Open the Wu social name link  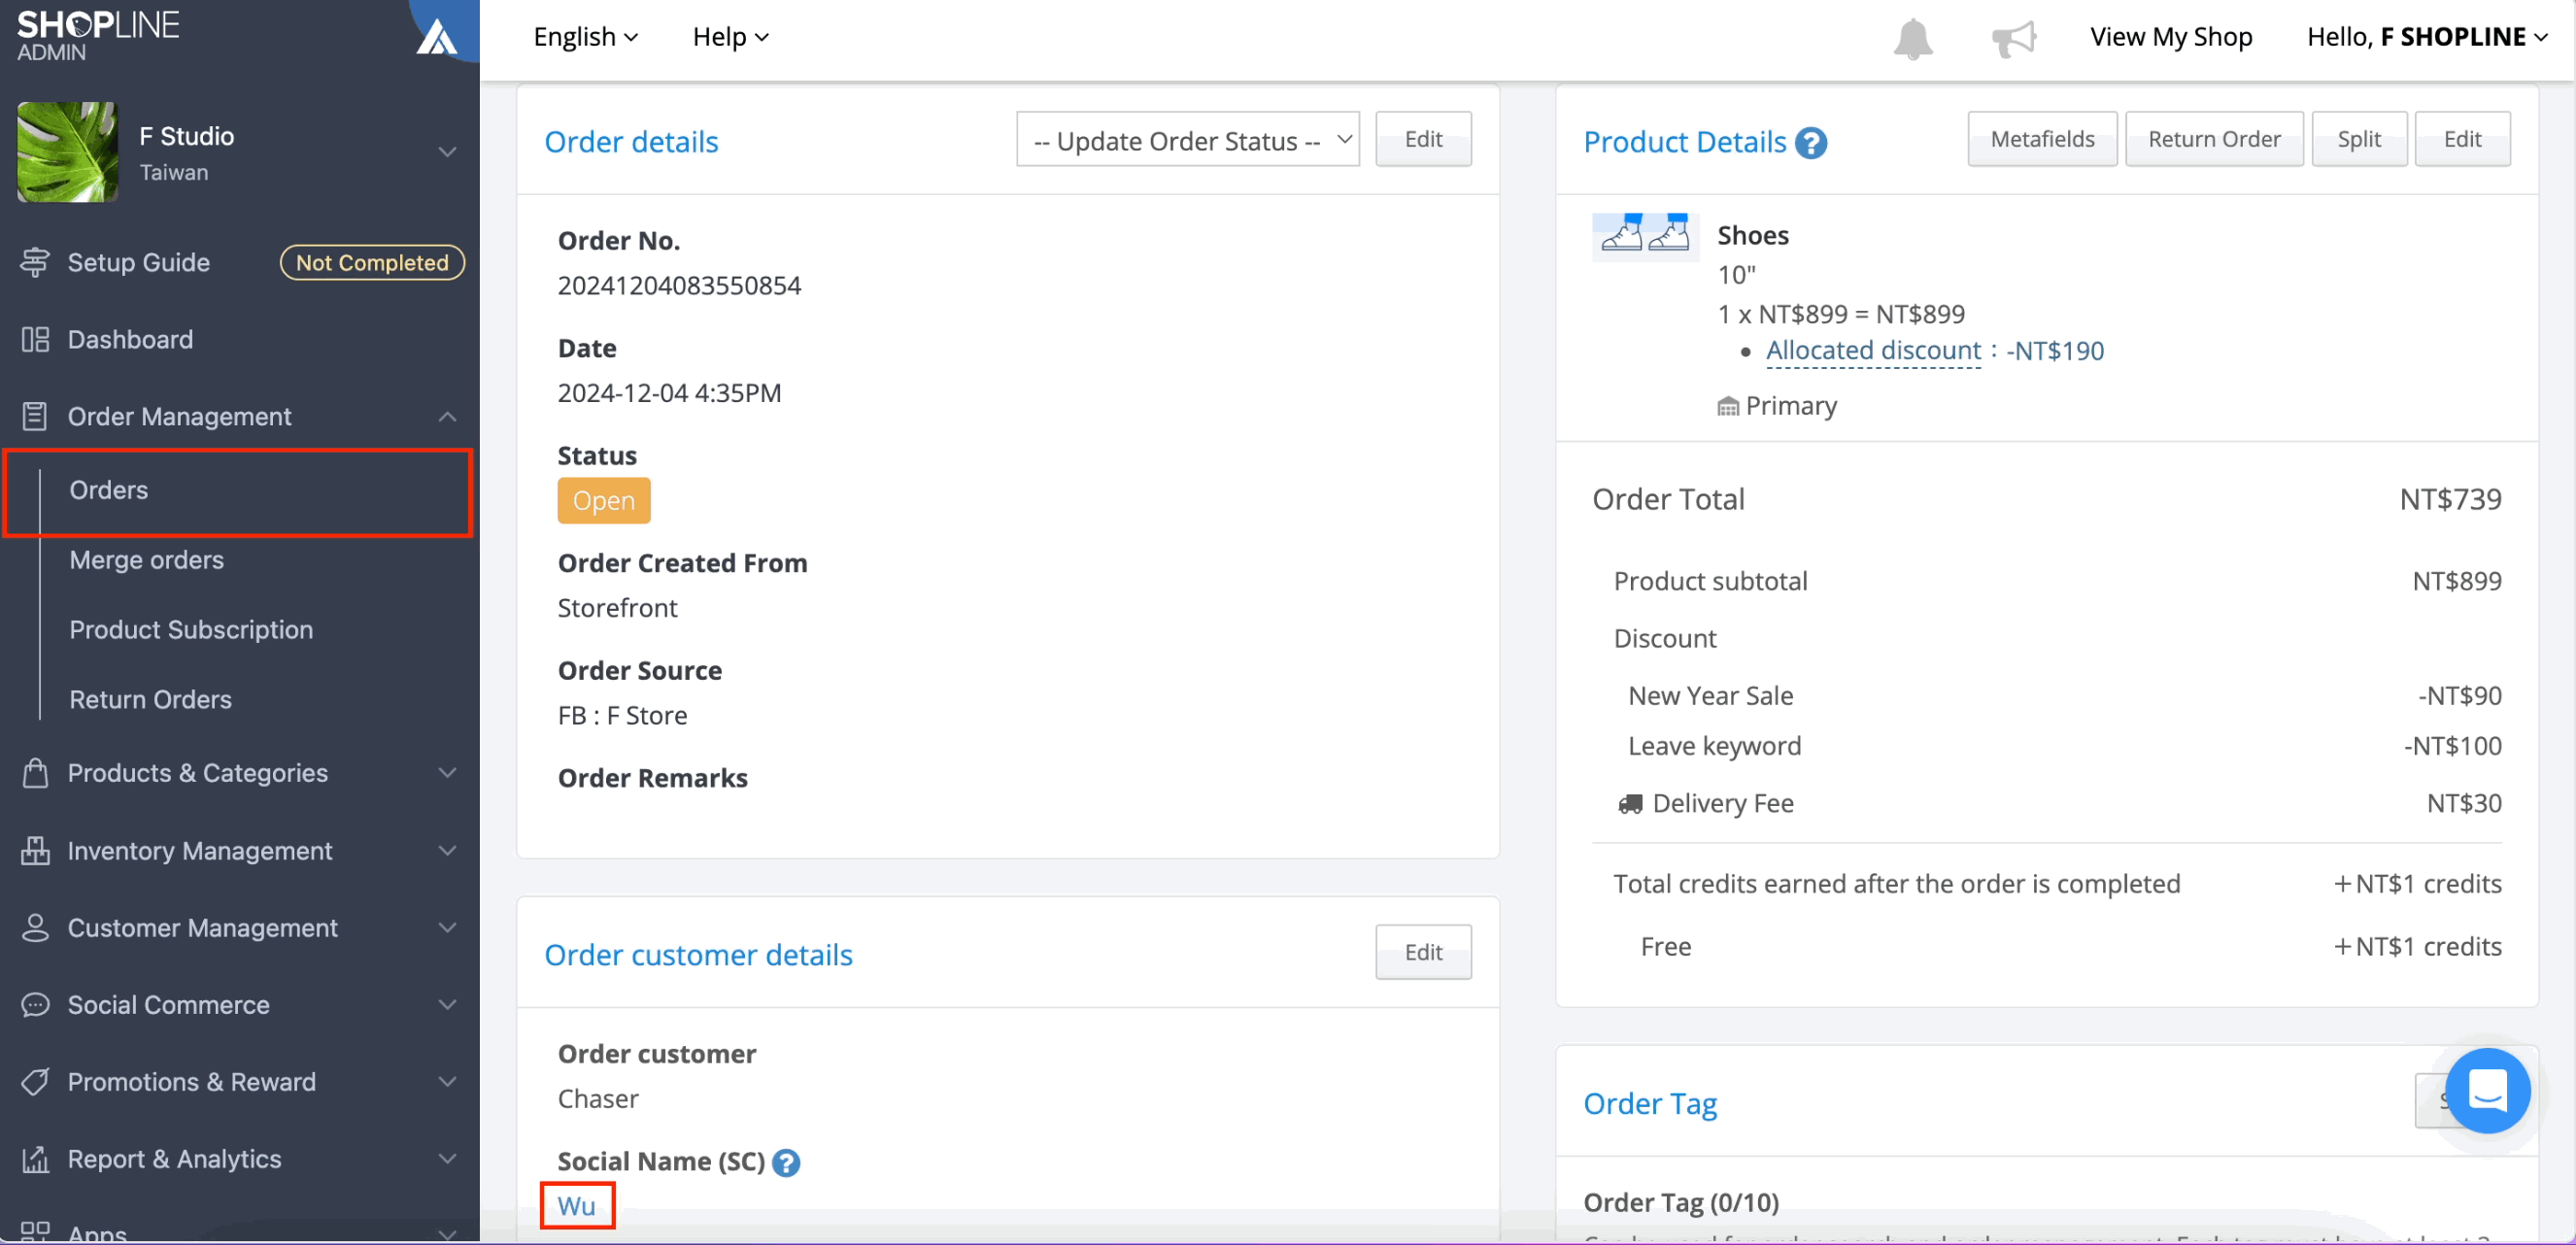(x=576, y=1206)
